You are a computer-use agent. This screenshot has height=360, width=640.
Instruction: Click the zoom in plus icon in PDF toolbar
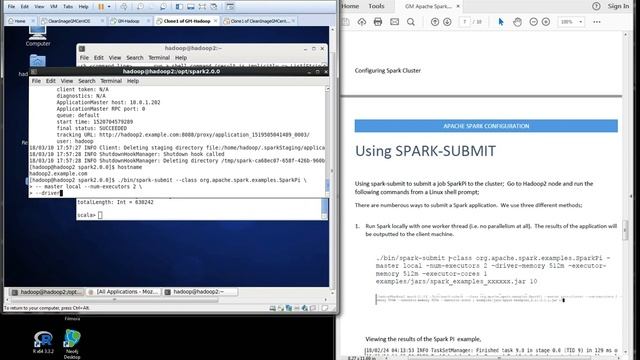tap(546, 22)
